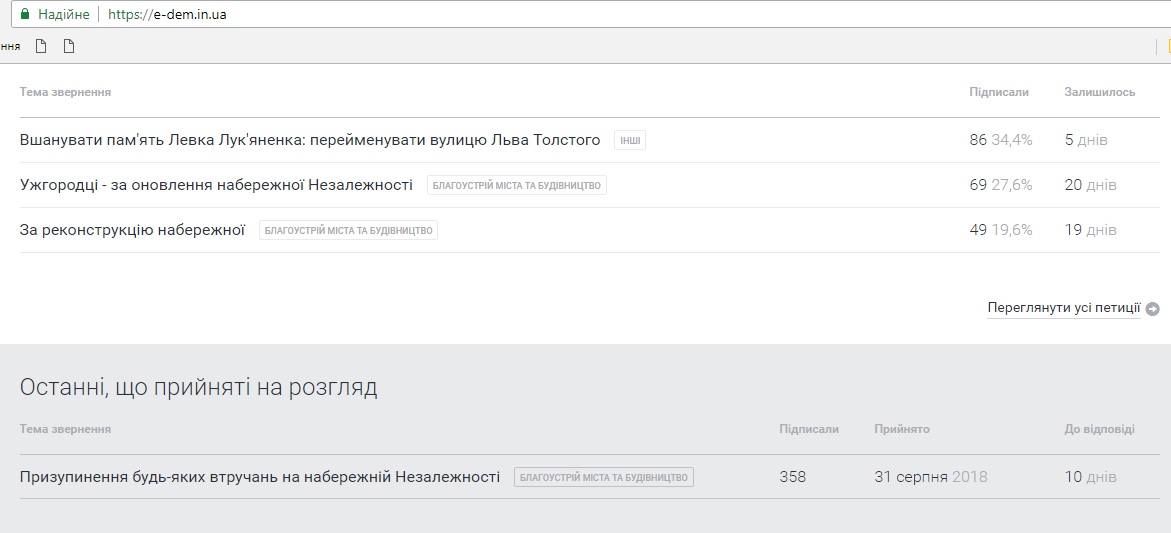Follow the Переглянути усі петиції link
Screen dimensions: 1171x533
tap(1063, 308)
